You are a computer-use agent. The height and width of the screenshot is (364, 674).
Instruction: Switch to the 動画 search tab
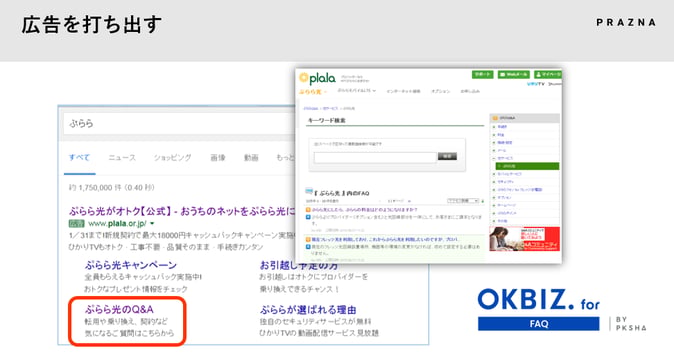click(251, 158)
